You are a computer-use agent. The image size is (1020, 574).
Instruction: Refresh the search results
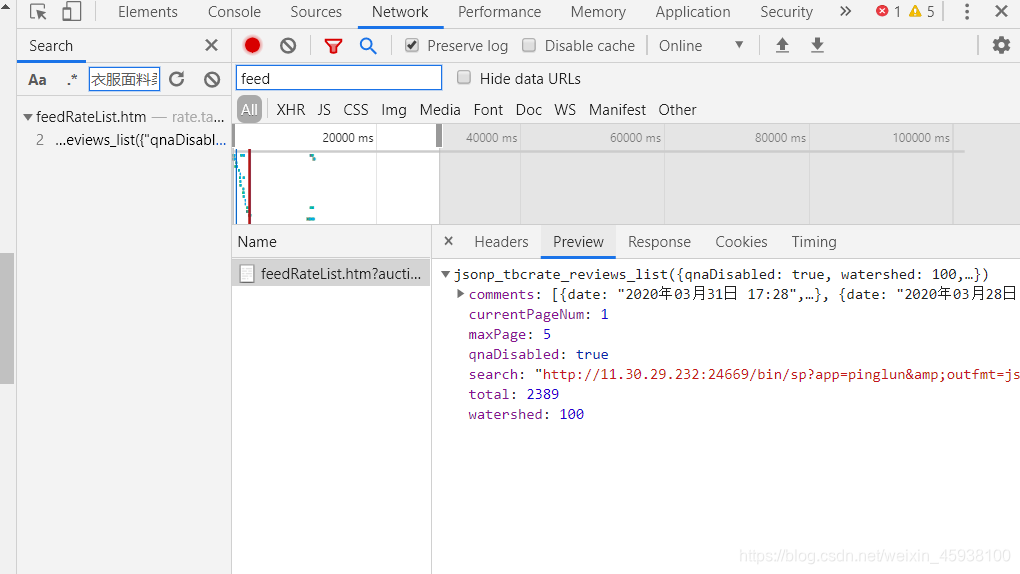pyautogui.click(x=177, y=79)
